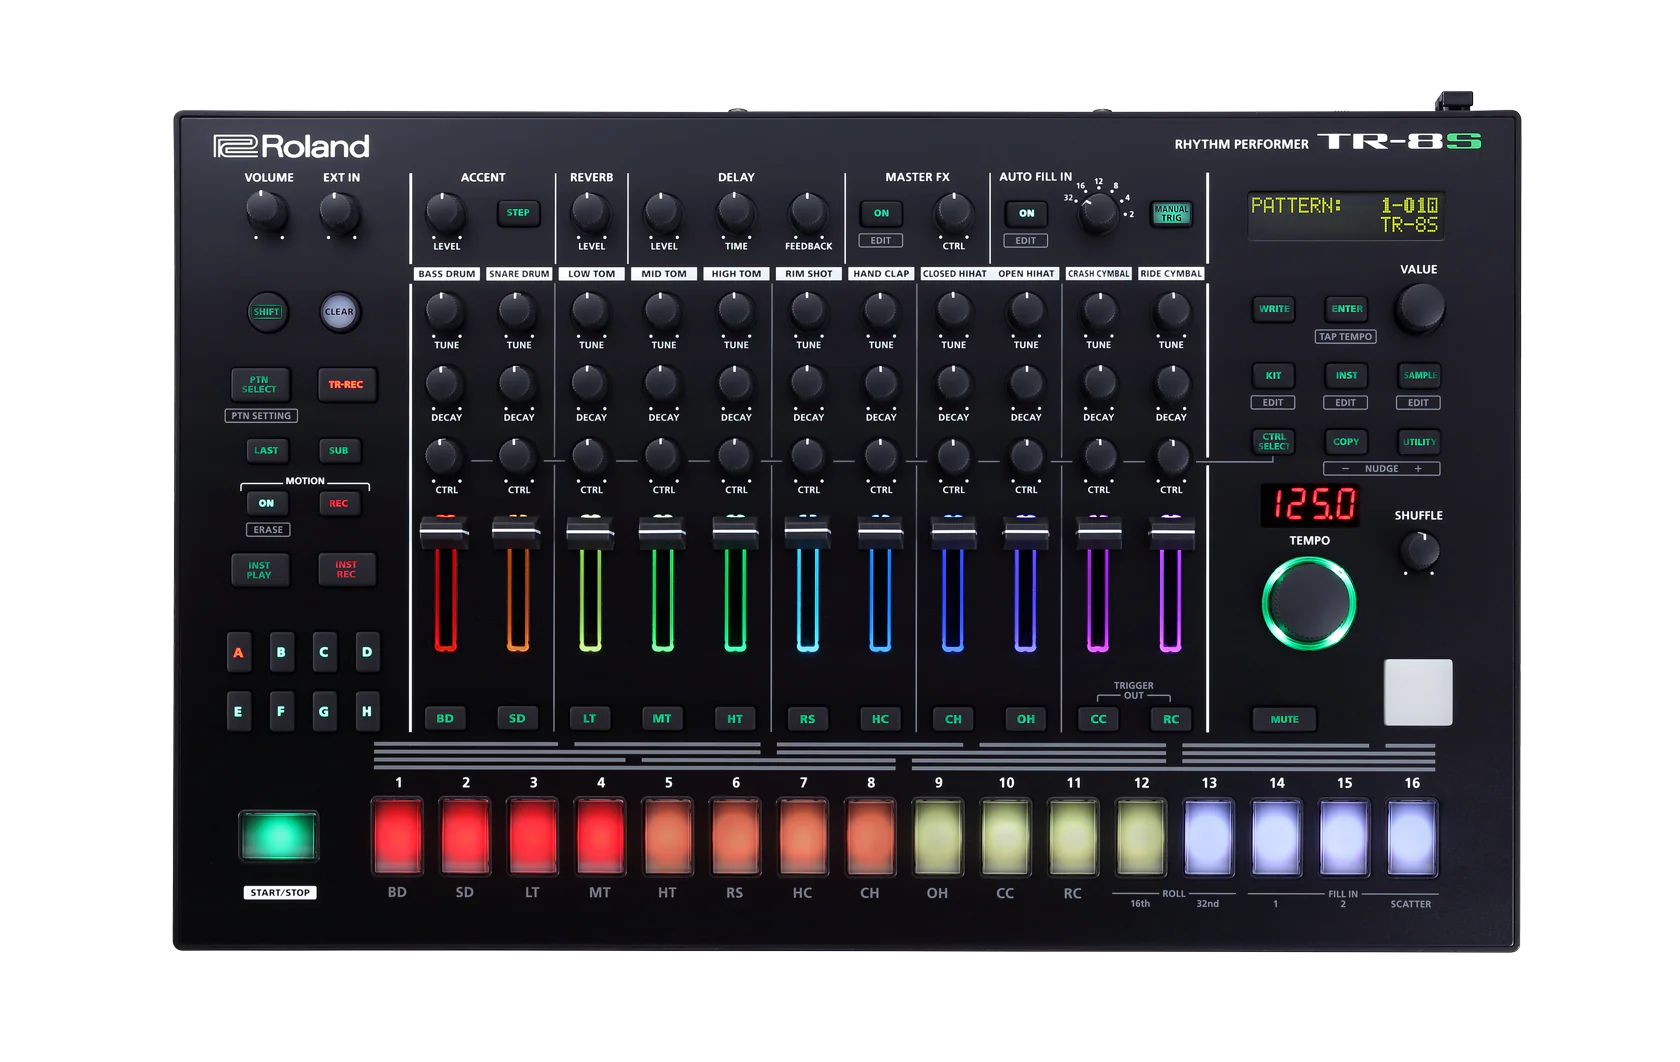Tap the CLEAR button
1680x1062 pixels.
(x=339, y=312)
